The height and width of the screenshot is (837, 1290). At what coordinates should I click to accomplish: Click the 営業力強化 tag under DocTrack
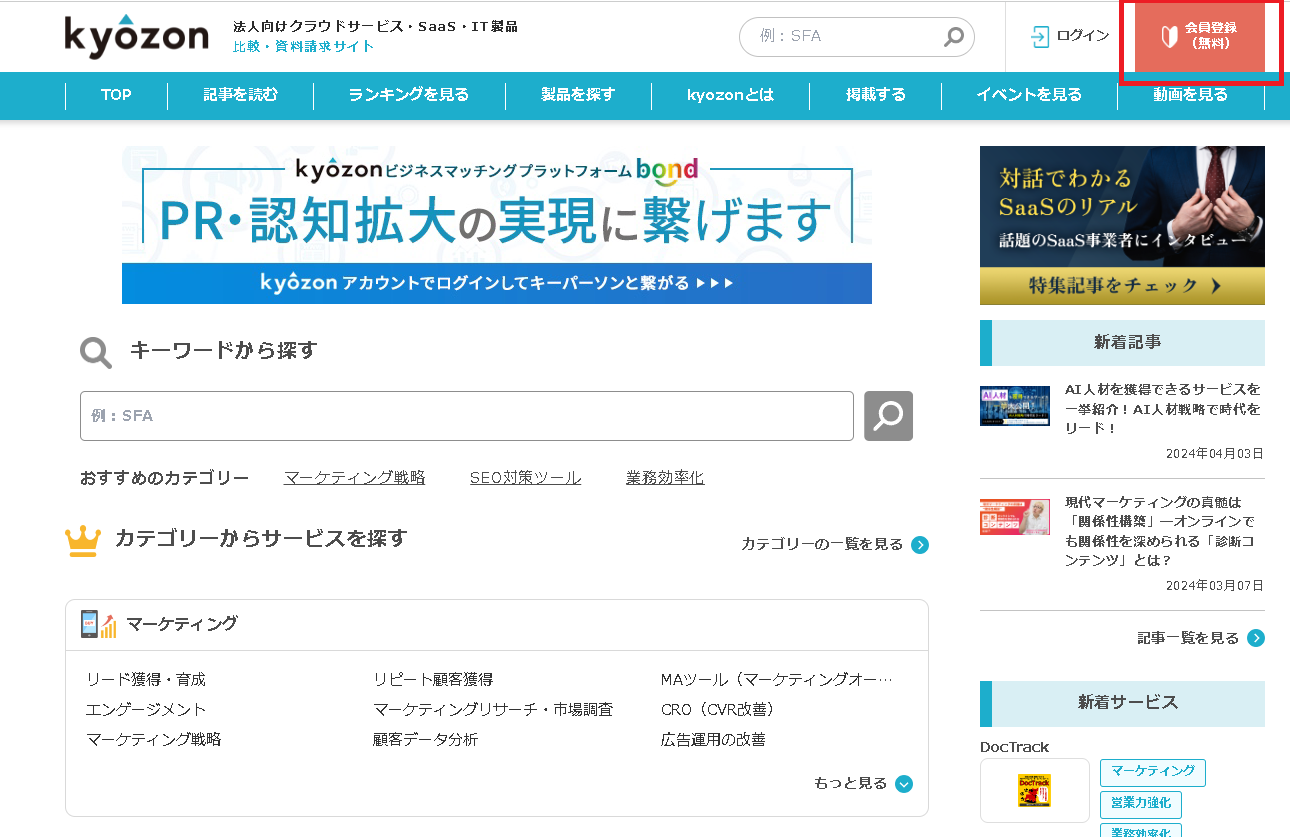point(1141,805)
